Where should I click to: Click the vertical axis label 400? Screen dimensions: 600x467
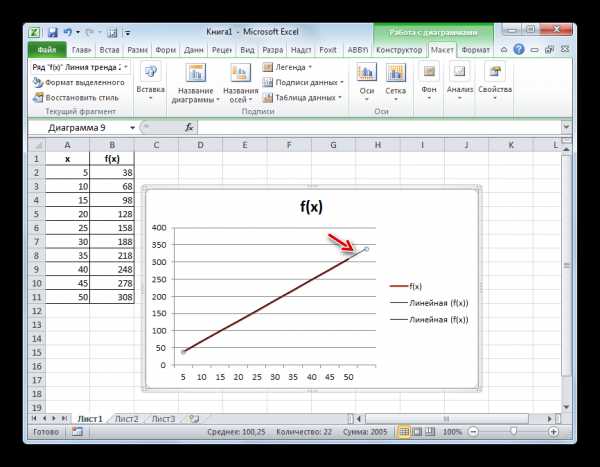pos(159,228)
